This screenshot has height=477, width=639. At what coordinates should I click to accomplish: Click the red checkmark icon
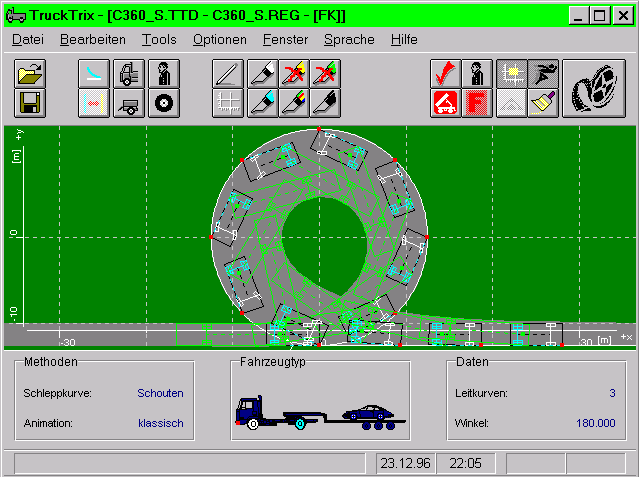[x=446, y=74]
